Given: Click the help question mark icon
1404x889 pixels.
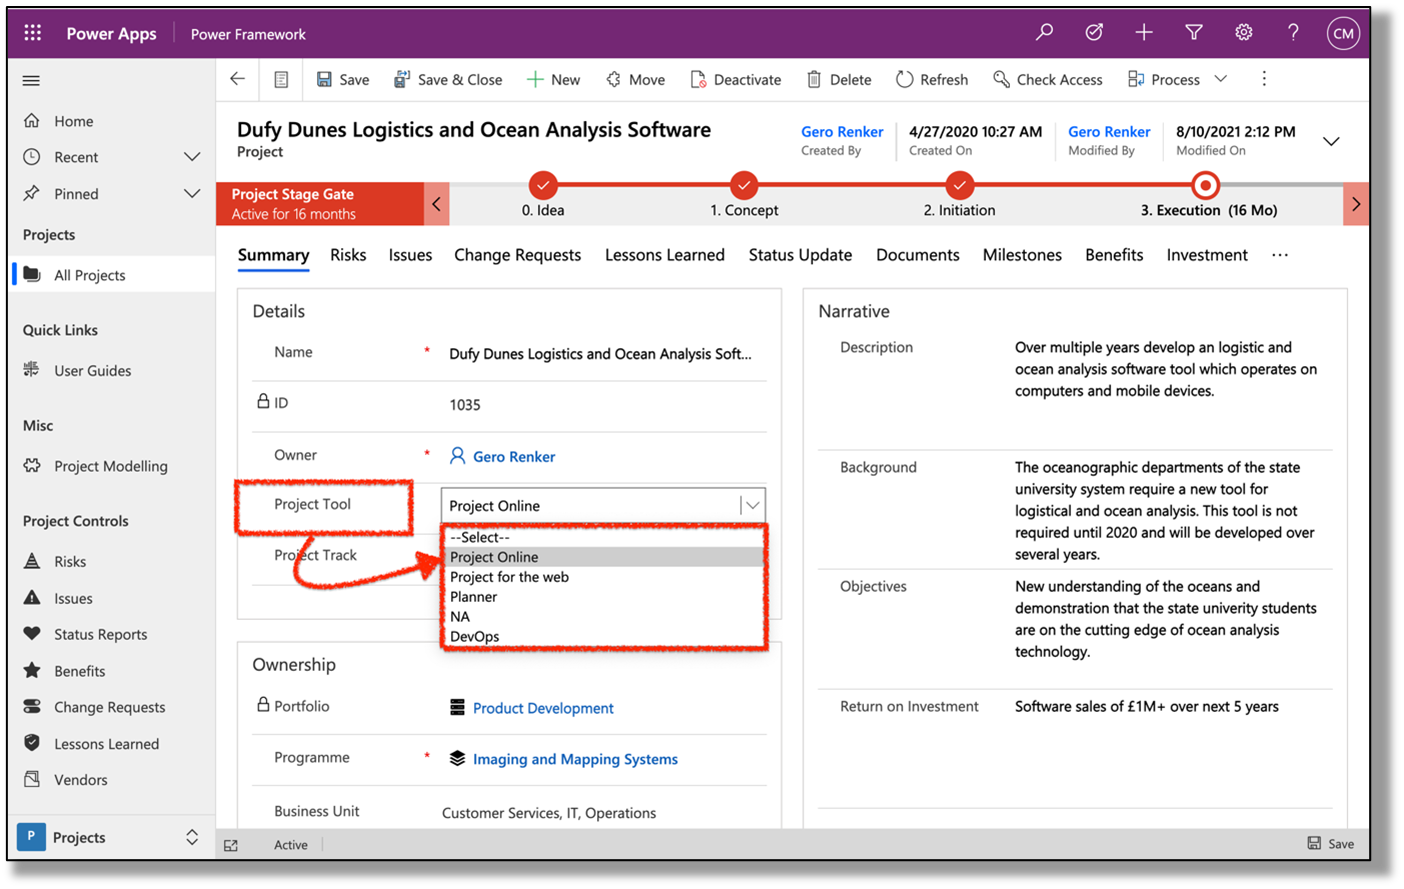Looking at the screenshot, I should [x=1293, y=33].
